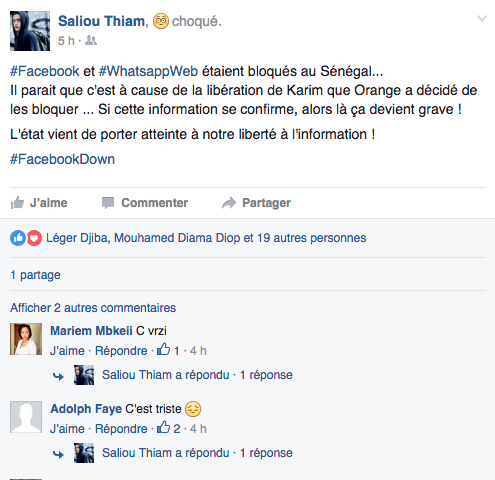Screen dimensions: 495x480
Task: Open the #FacebookDown hashtag
Action: pos(62,159)
